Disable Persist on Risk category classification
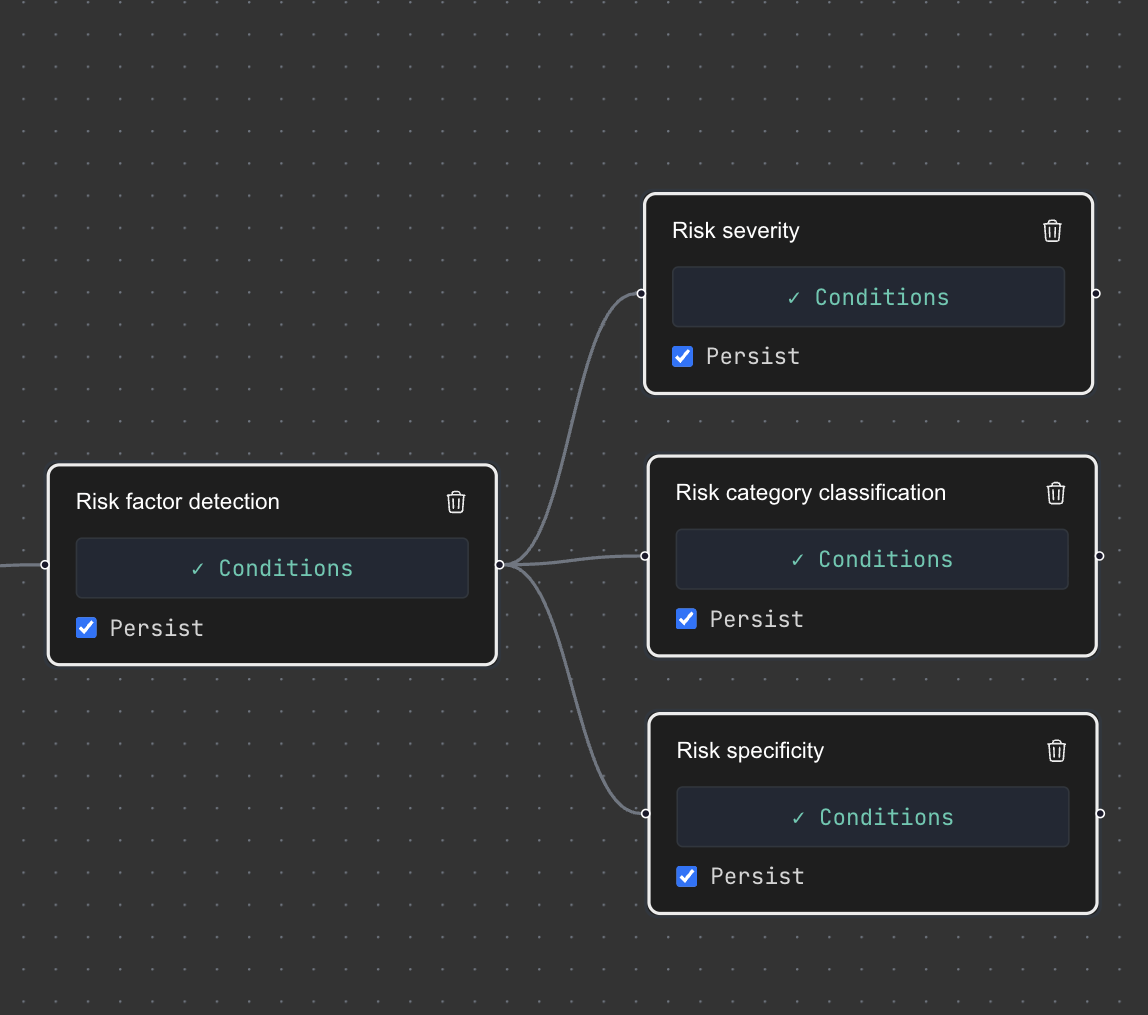Screen dimensions: 1148x1015 687,619
